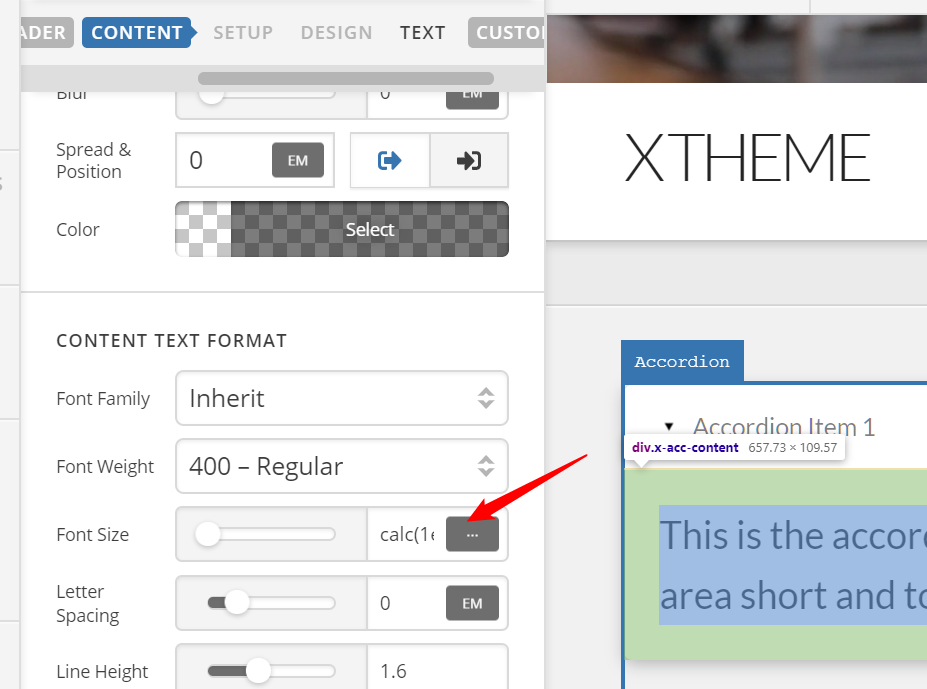Open the Font Weight dropdown
Image resolution: width=927 pixels, height=689 pixels.
342,466
